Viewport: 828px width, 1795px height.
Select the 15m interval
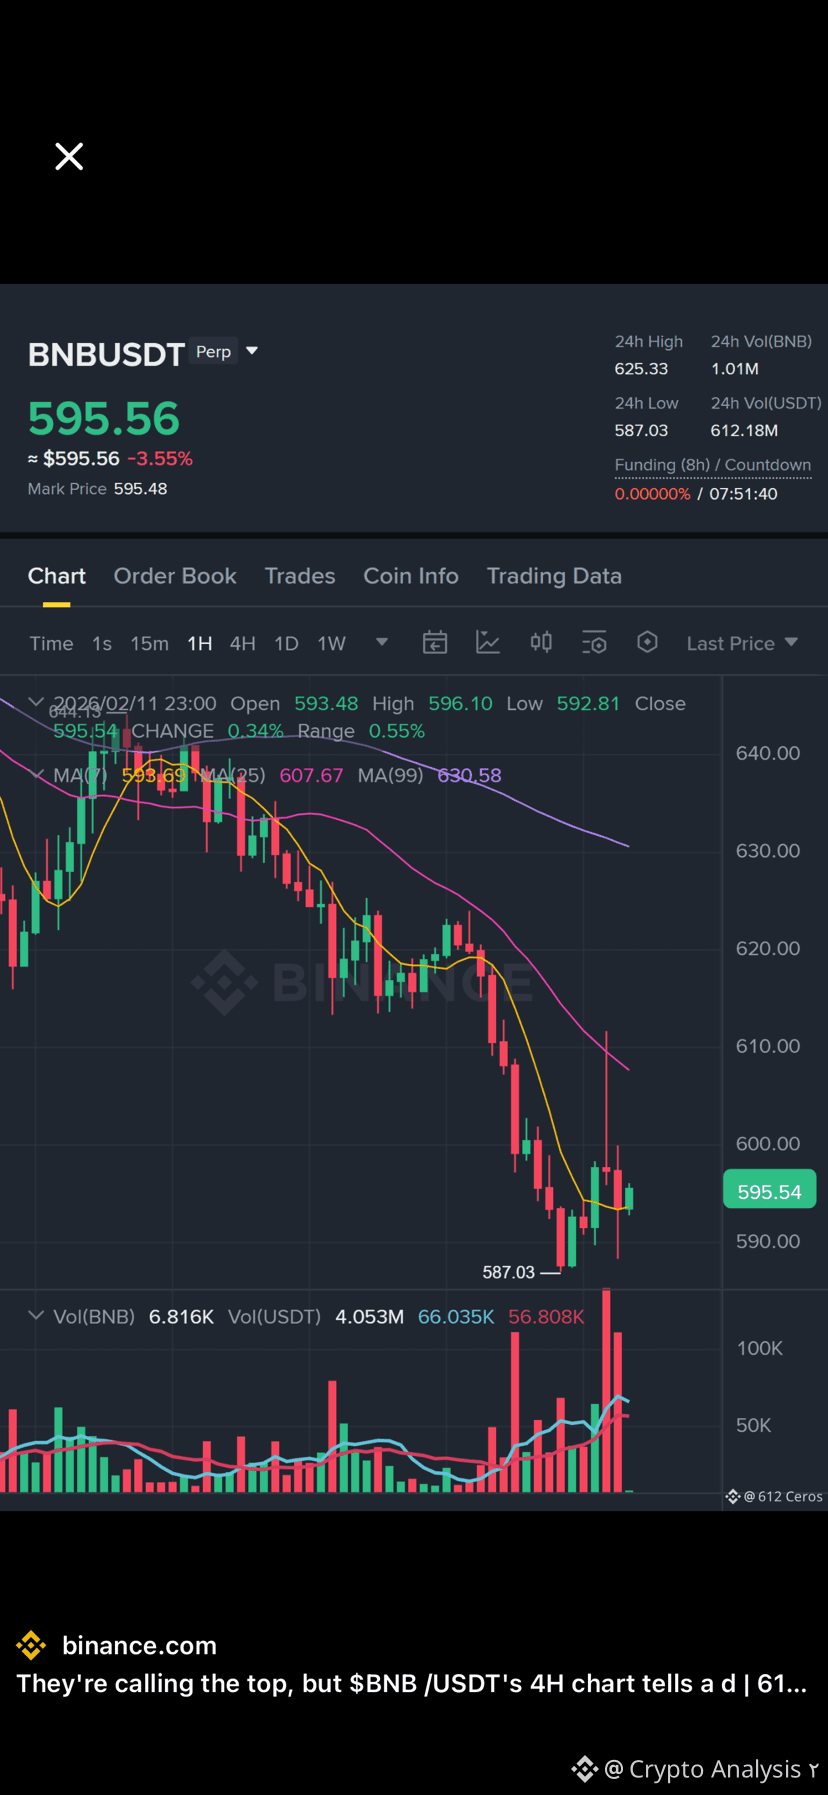(x=149, y=643)
